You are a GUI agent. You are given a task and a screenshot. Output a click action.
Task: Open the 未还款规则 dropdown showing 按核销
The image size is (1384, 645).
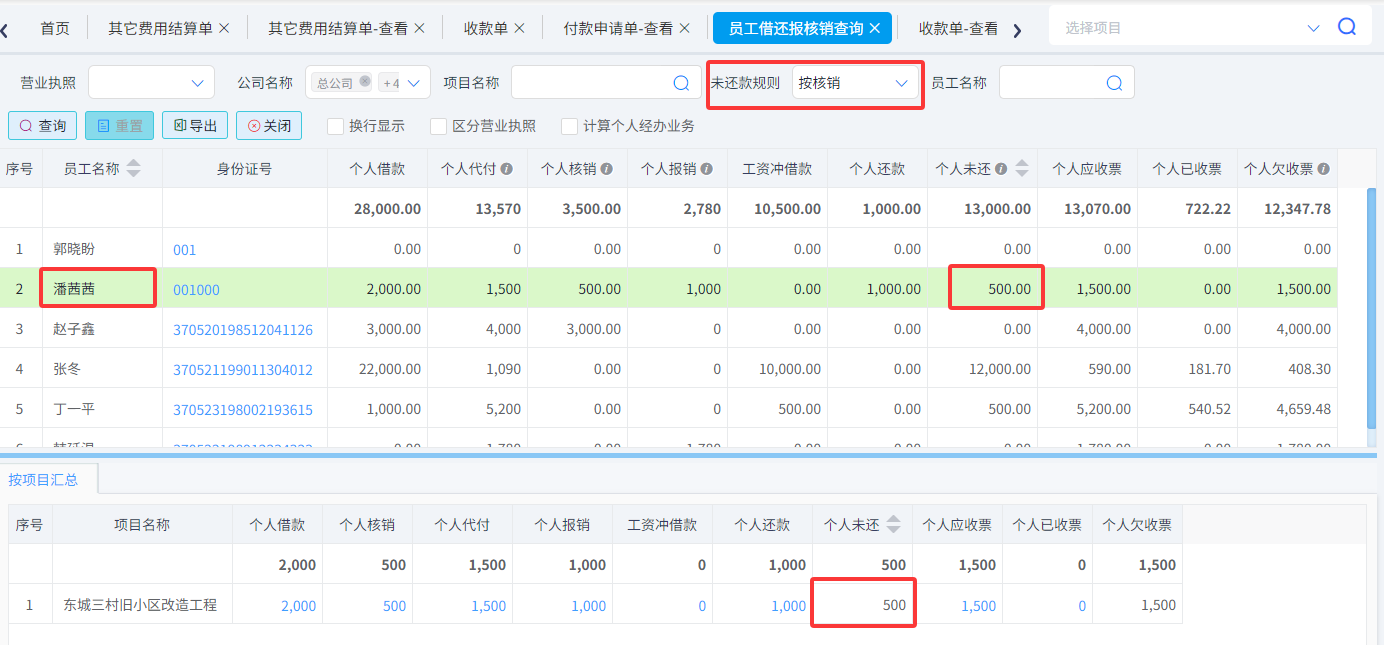point(855,83)
